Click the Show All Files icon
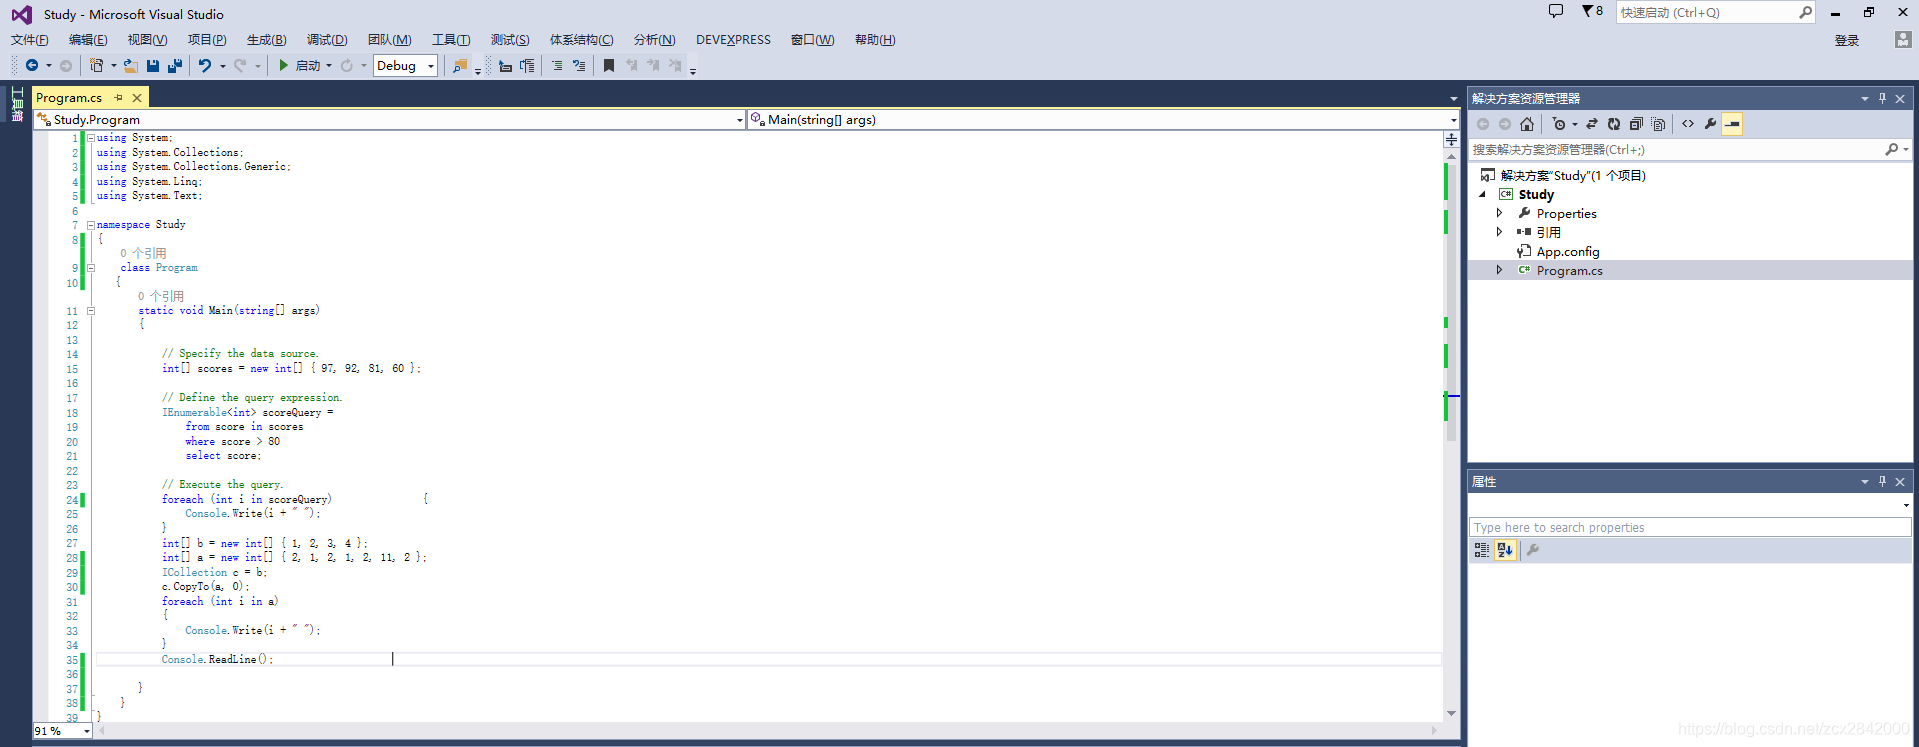This screenshot has width=1919, height=747. coord(1659,124)
